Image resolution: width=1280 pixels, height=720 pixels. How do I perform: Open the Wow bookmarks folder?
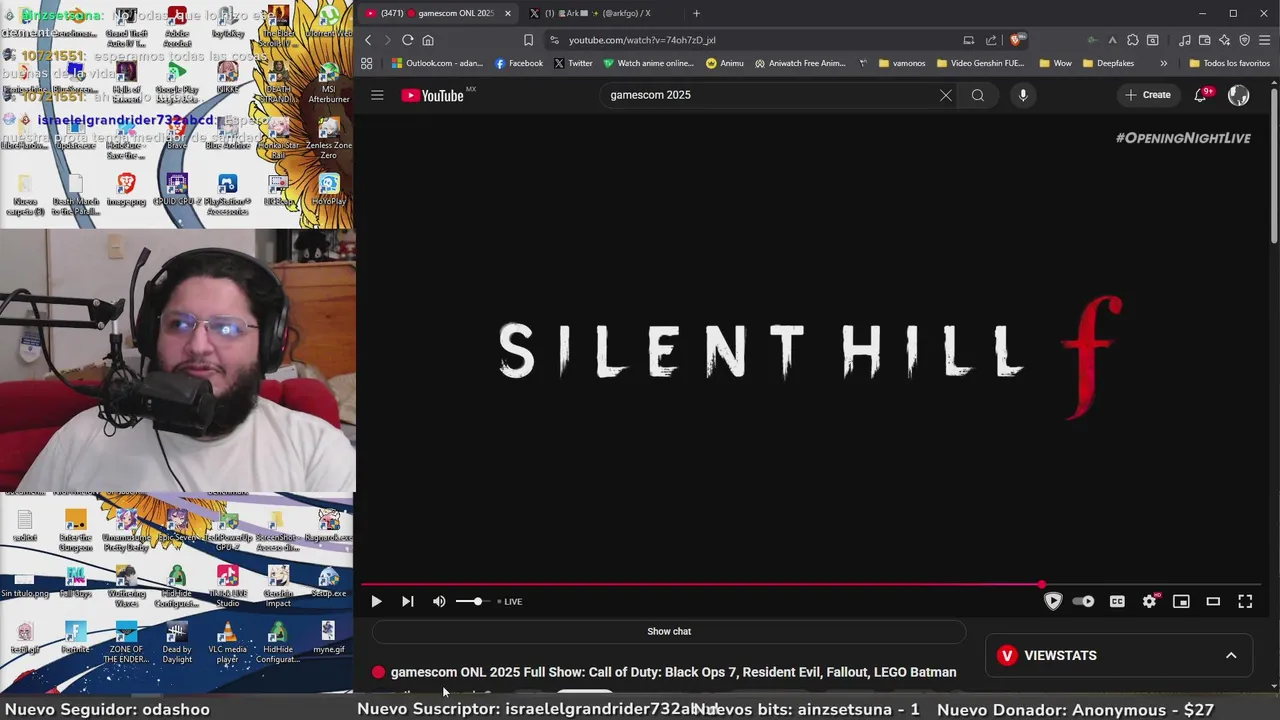pyautogui.click(x=1055, y=63)
